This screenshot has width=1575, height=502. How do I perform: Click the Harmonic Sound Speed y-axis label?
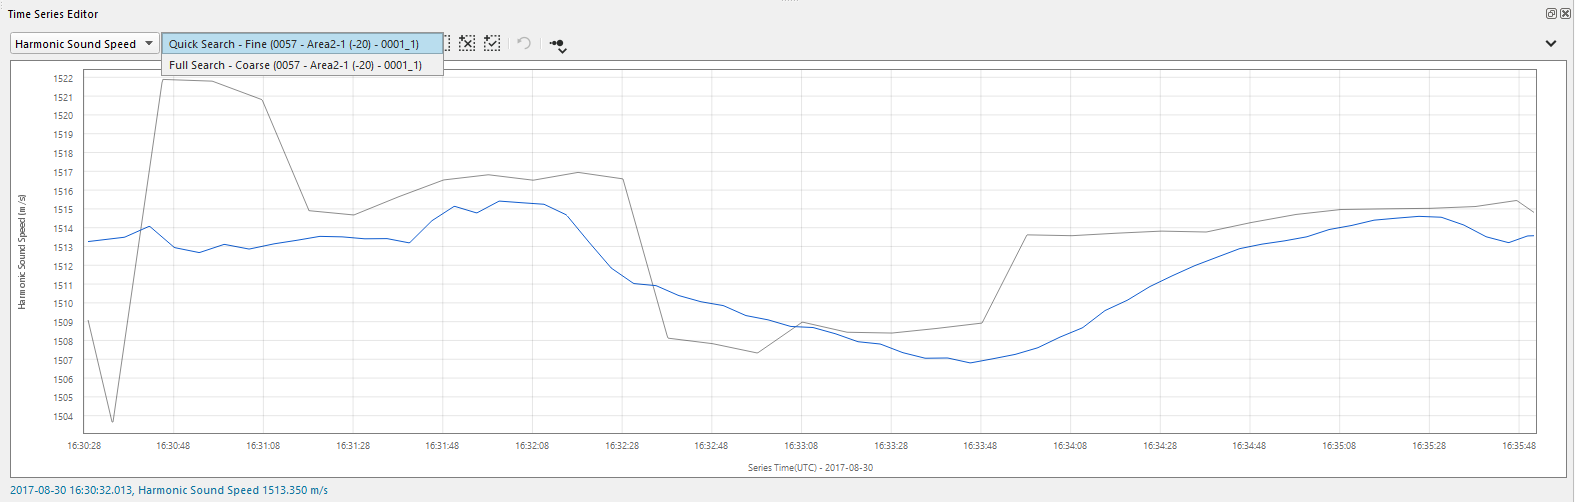pos(22,252)
